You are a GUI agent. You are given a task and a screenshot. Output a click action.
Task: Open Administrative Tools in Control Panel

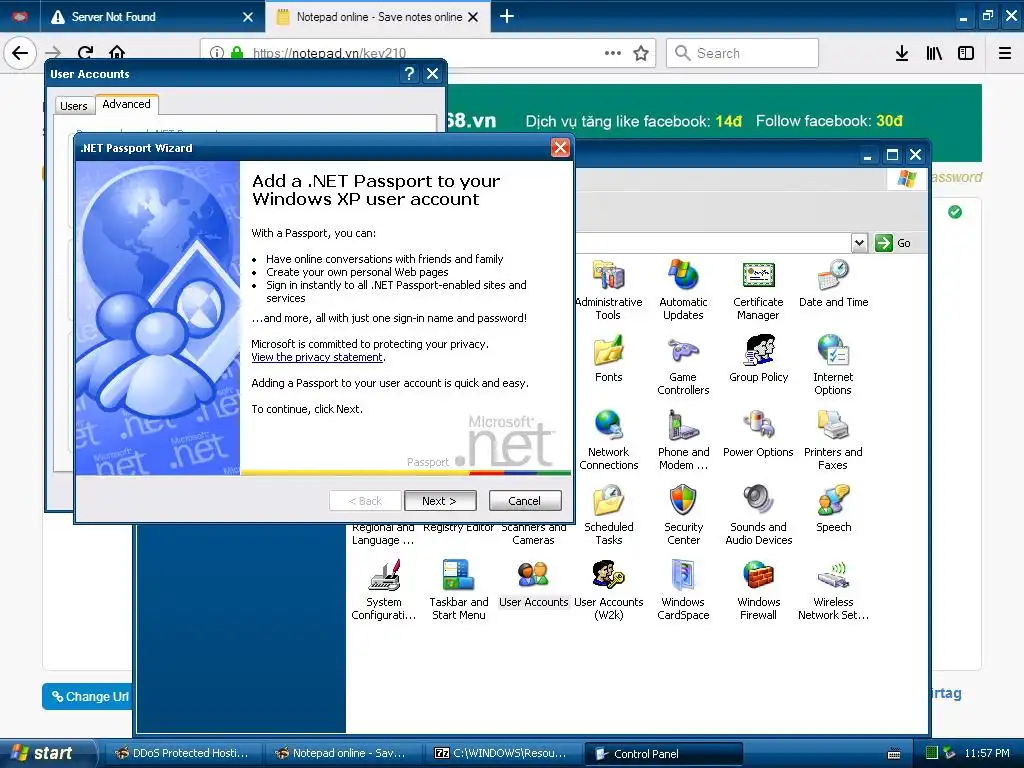click(x=608, y=289)
